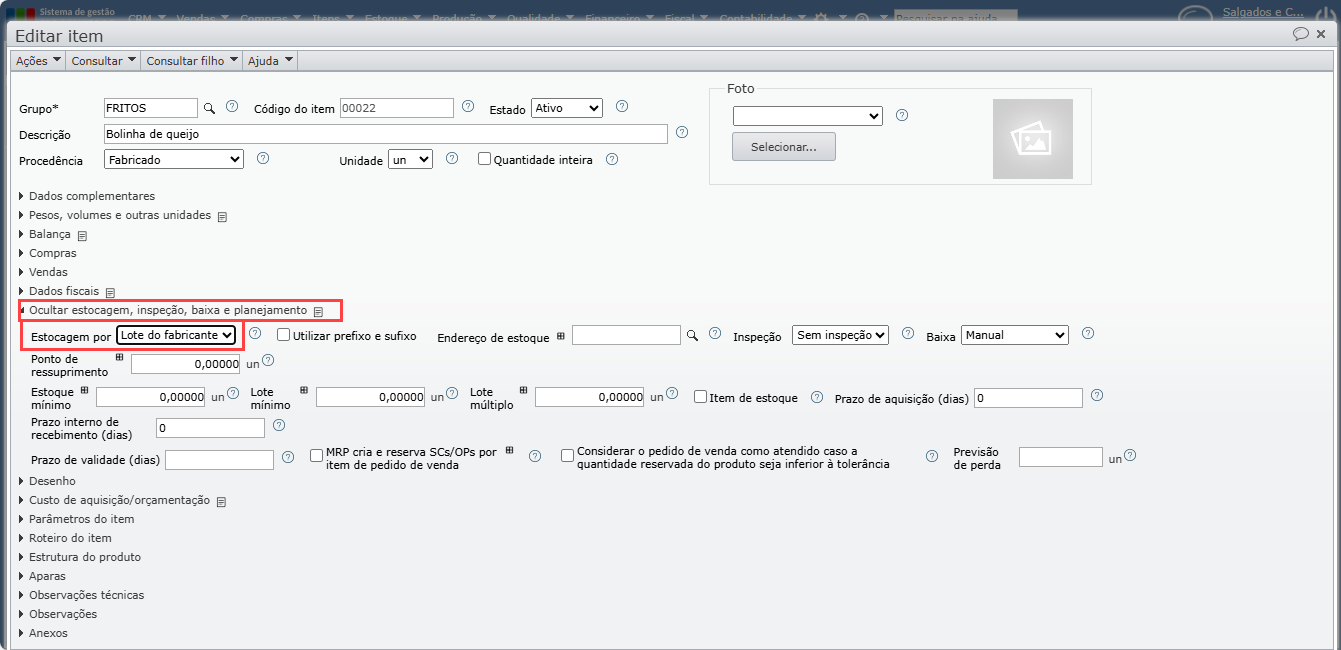The image size is (1341, 650).
Task: Open the Inspeção dropdown
Action: tap(840, 335)
